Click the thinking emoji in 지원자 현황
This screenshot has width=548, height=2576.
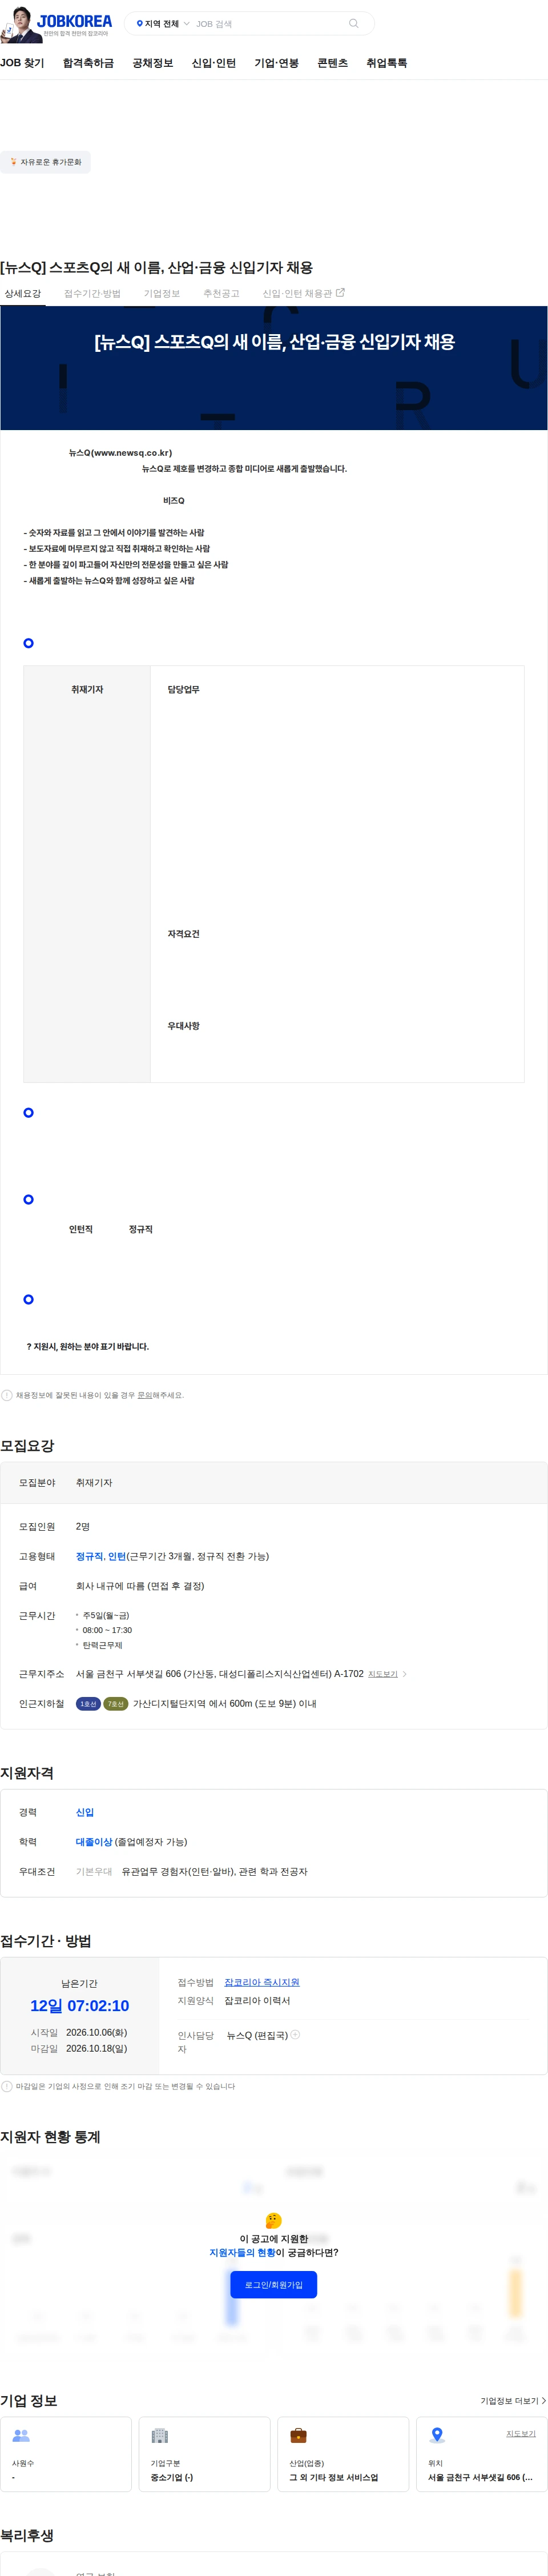click(x=274, y=2220)
